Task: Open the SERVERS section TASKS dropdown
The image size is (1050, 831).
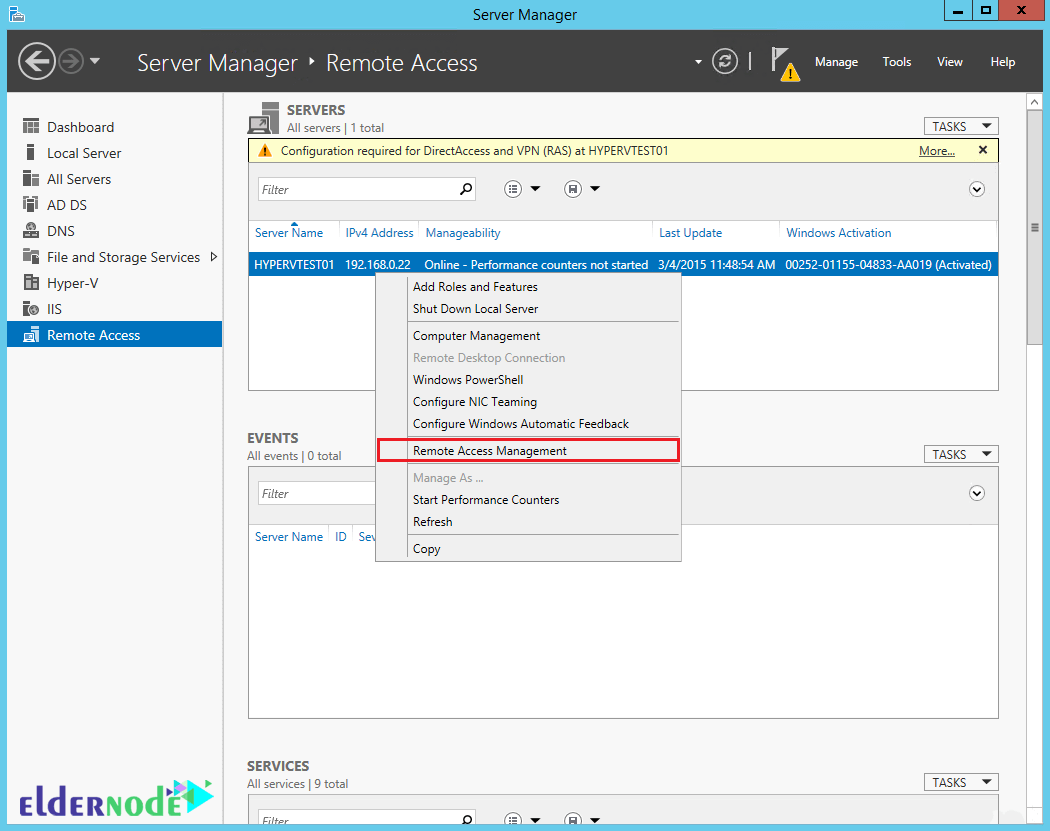Action: click(961, 126)
